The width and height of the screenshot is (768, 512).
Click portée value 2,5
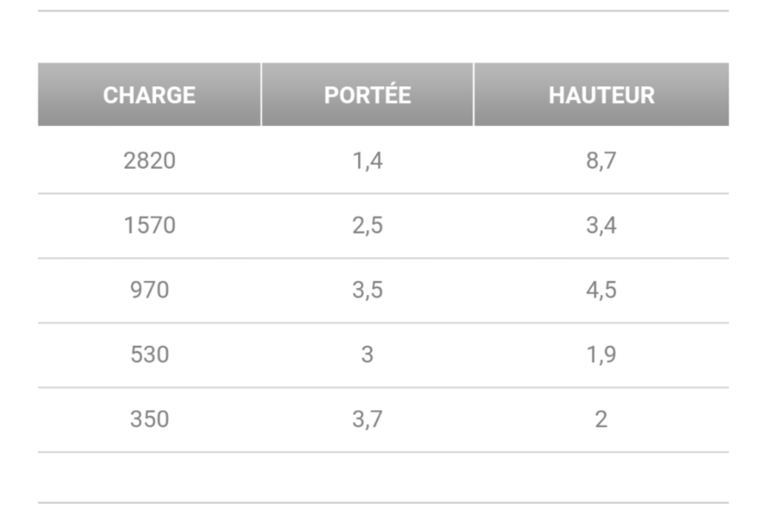coord(367,225)
